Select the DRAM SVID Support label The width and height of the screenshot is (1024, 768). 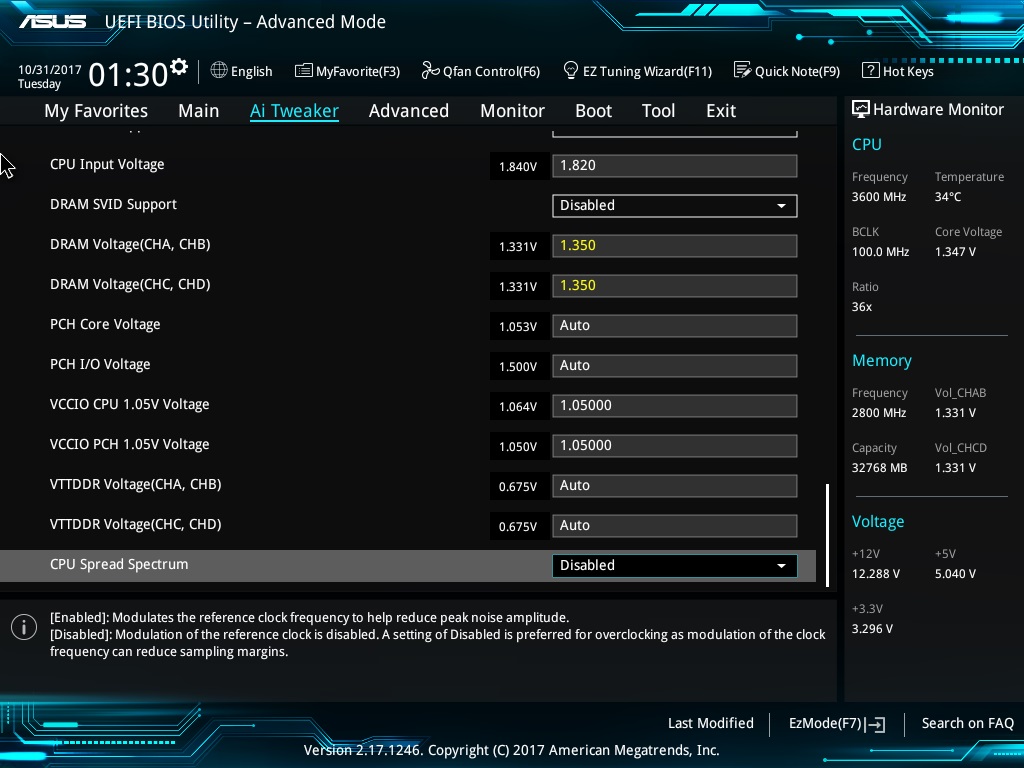click(113, 204)
